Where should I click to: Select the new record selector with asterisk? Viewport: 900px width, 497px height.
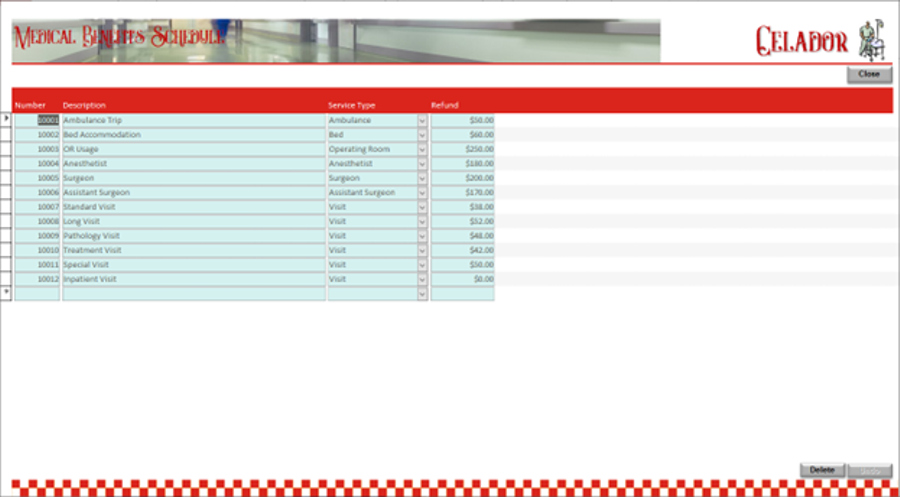pos(6,294)
